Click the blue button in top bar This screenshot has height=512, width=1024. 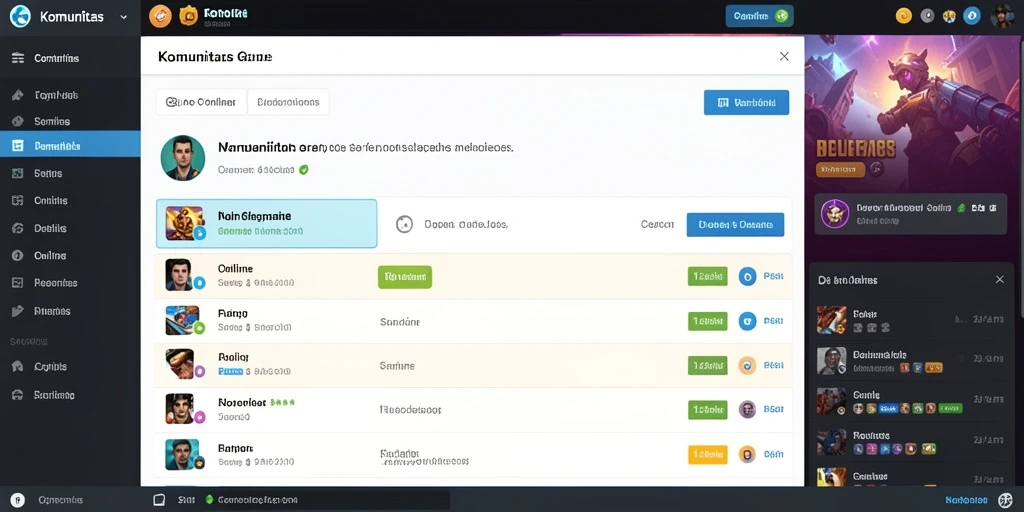760,16
